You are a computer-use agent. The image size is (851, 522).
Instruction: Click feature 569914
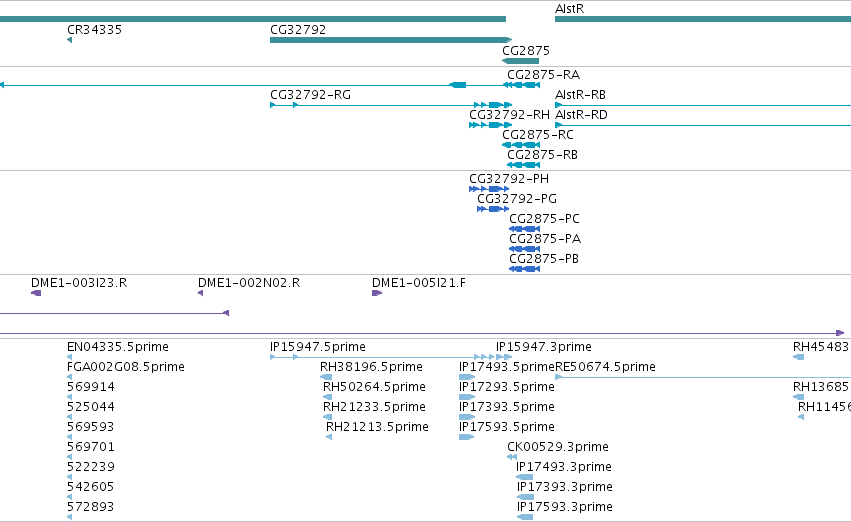point(69,397)
